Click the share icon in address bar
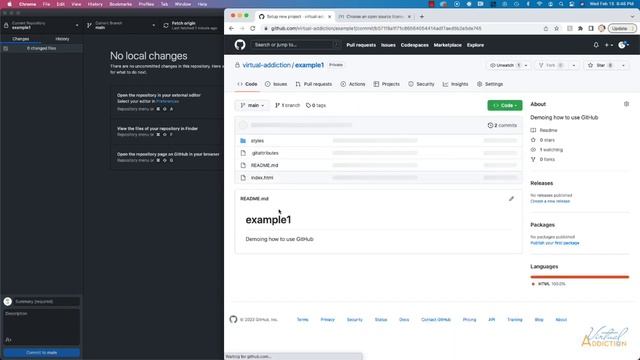 click(546, 29)
